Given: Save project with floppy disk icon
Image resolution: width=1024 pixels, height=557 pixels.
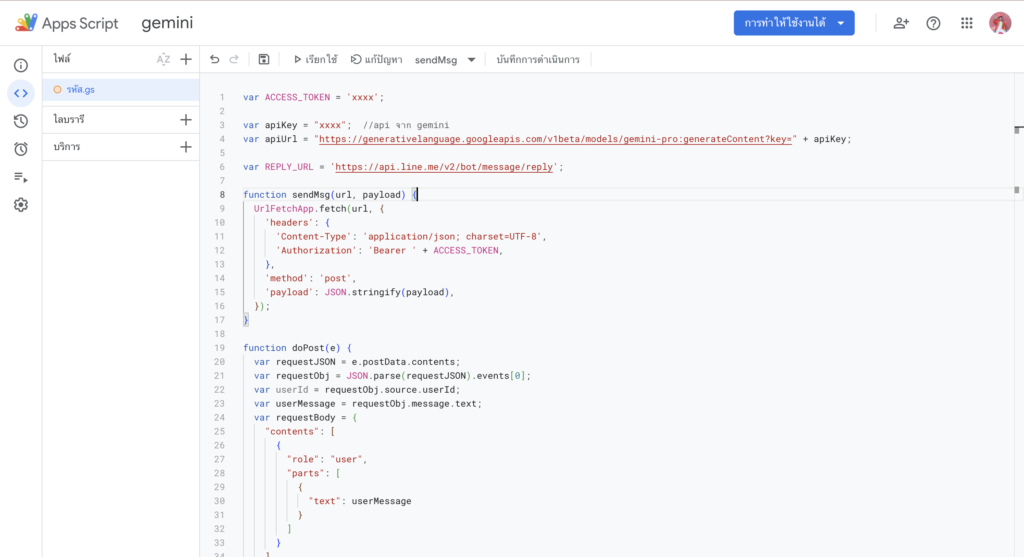Looking at the screenshot, I should click(x=264, y=59).
